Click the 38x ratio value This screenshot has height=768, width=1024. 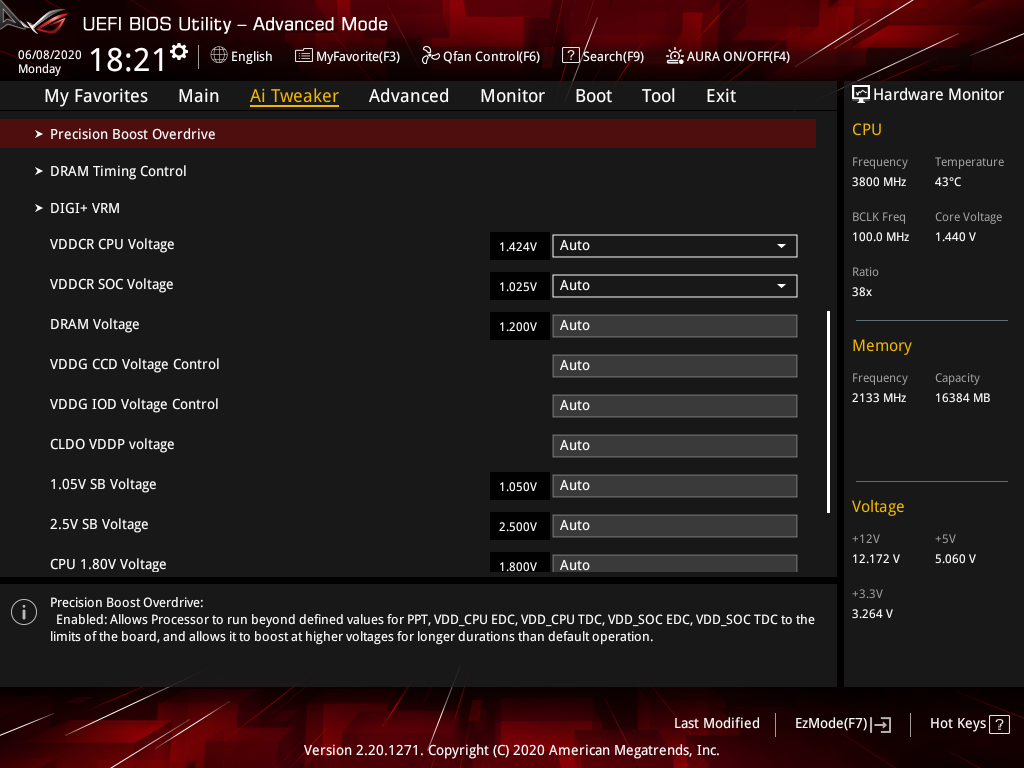point(862,292)
